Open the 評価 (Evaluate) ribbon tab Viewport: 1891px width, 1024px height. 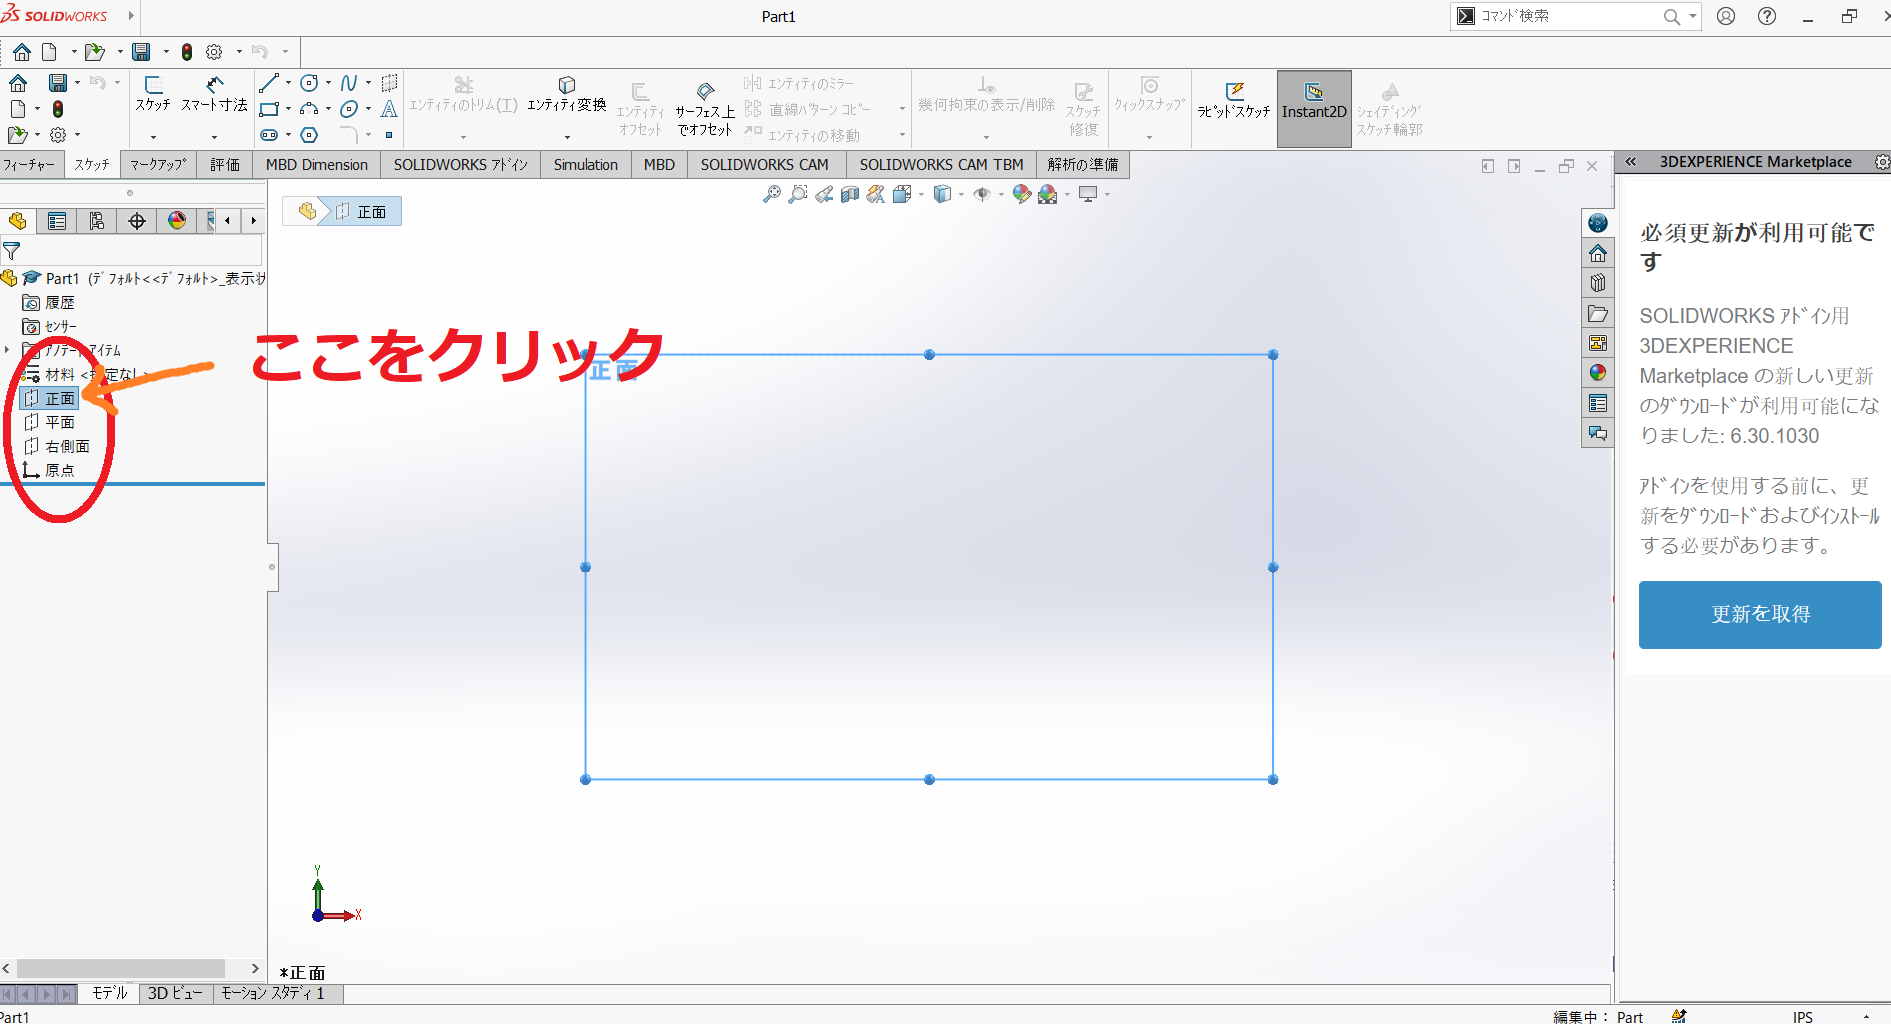coord(225,165)
